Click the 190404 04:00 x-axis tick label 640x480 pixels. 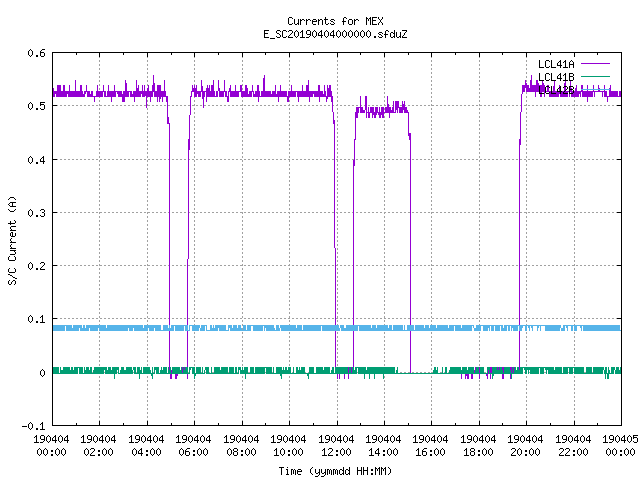point(146,446)
